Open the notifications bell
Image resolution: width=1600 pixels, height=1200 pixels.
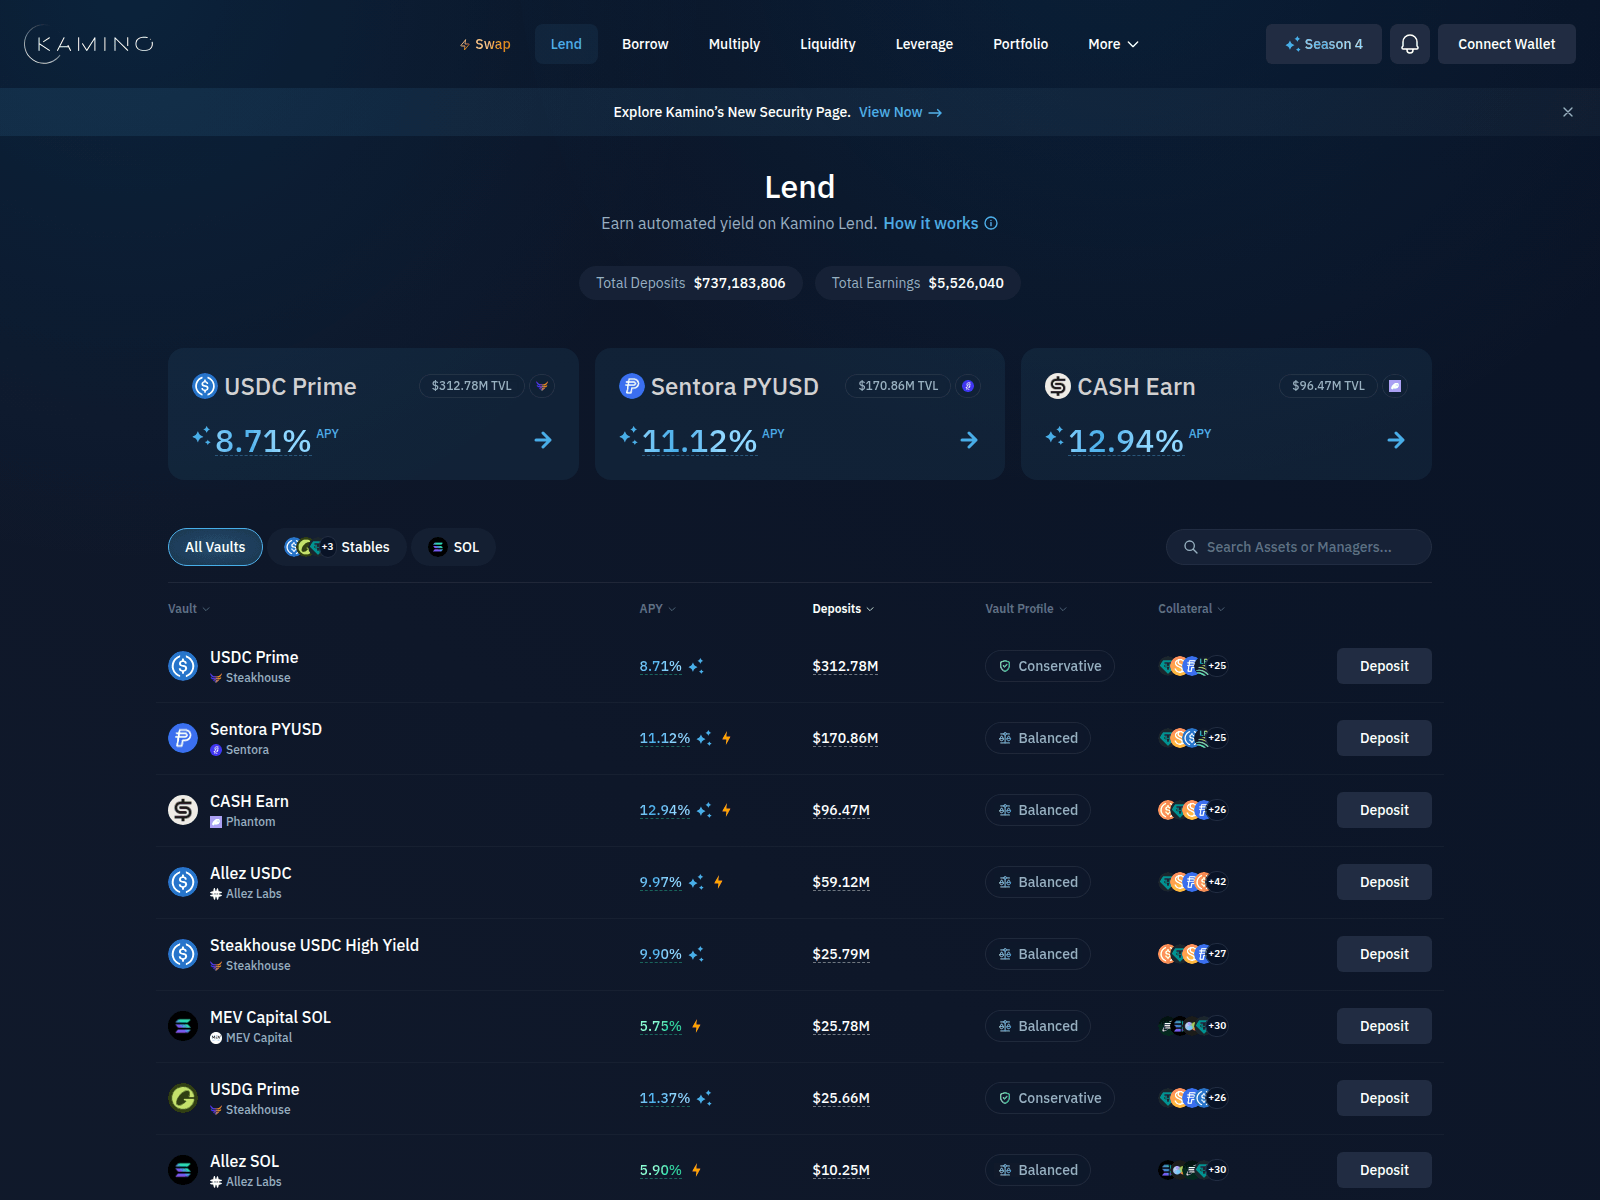coord(1410,44)
